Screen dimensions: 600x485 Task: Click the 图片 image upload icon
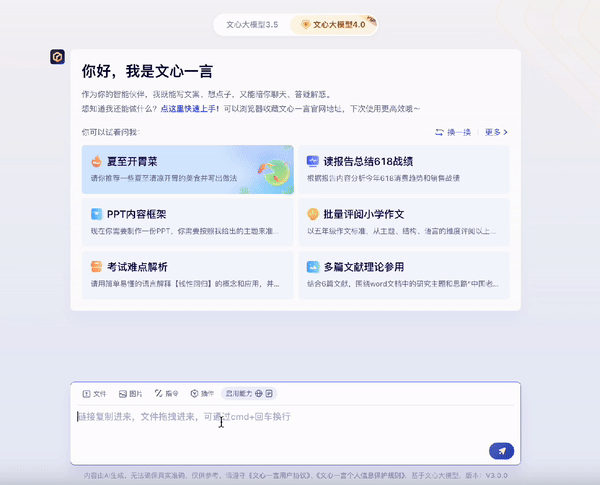(x=122, y=394)
